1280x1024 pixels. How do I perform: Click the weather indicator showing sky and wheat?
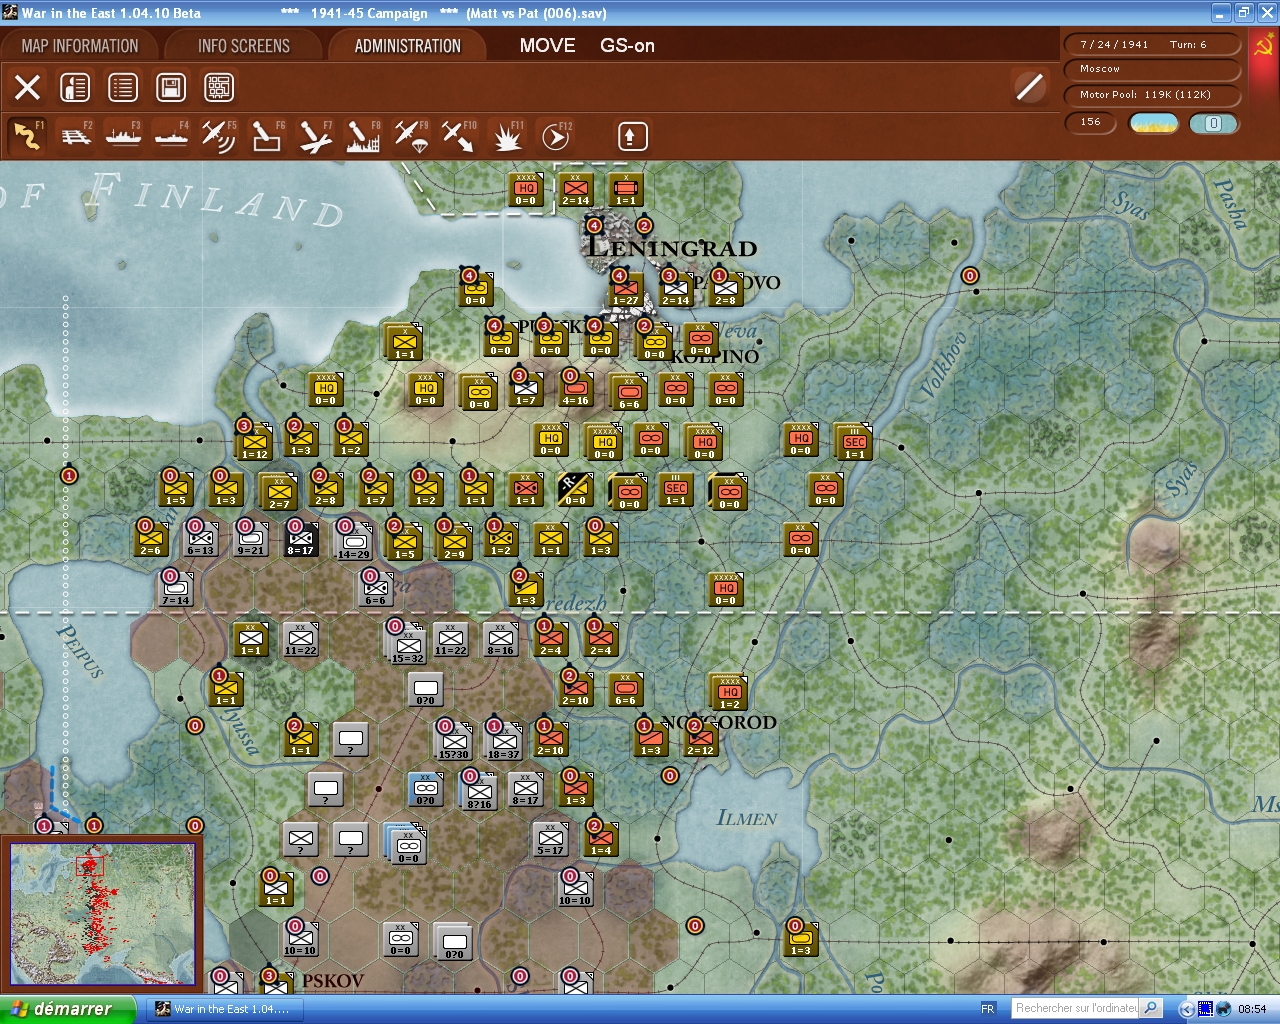click(1154, 123)
